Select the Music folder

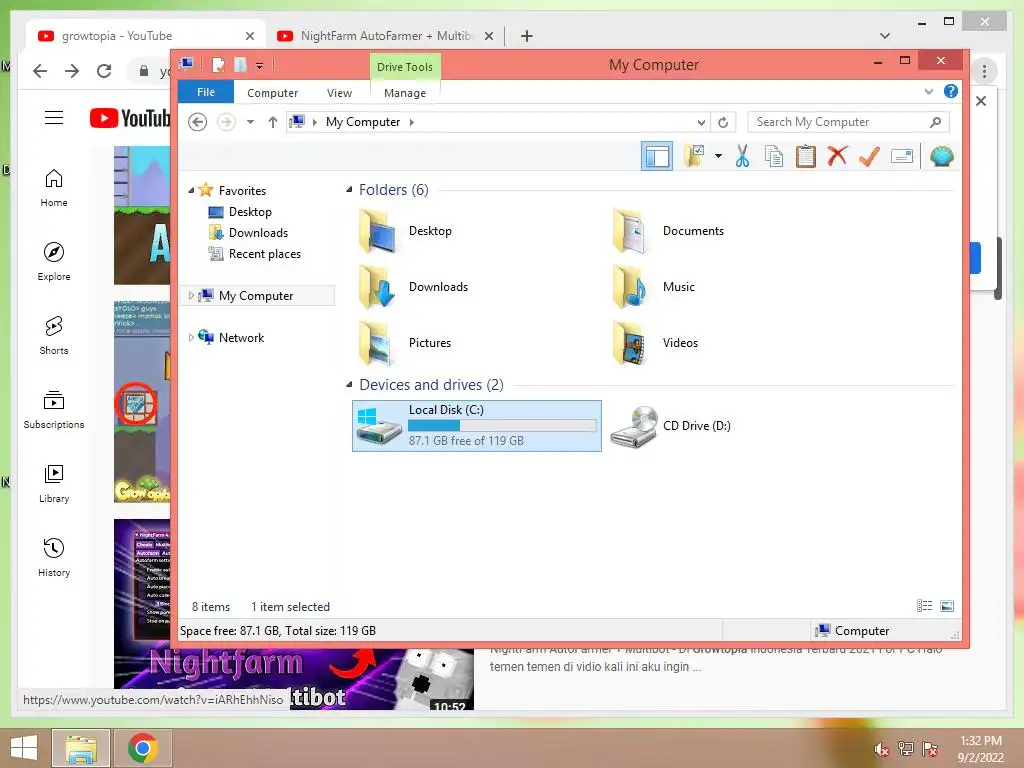(x=654, y=287)
